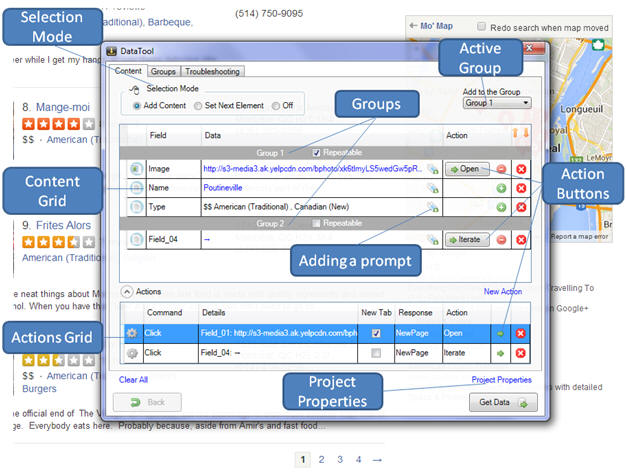Viewport: 626px width, 475px height.
Task: Remove the Image row with red X
Action: (521, 169)
